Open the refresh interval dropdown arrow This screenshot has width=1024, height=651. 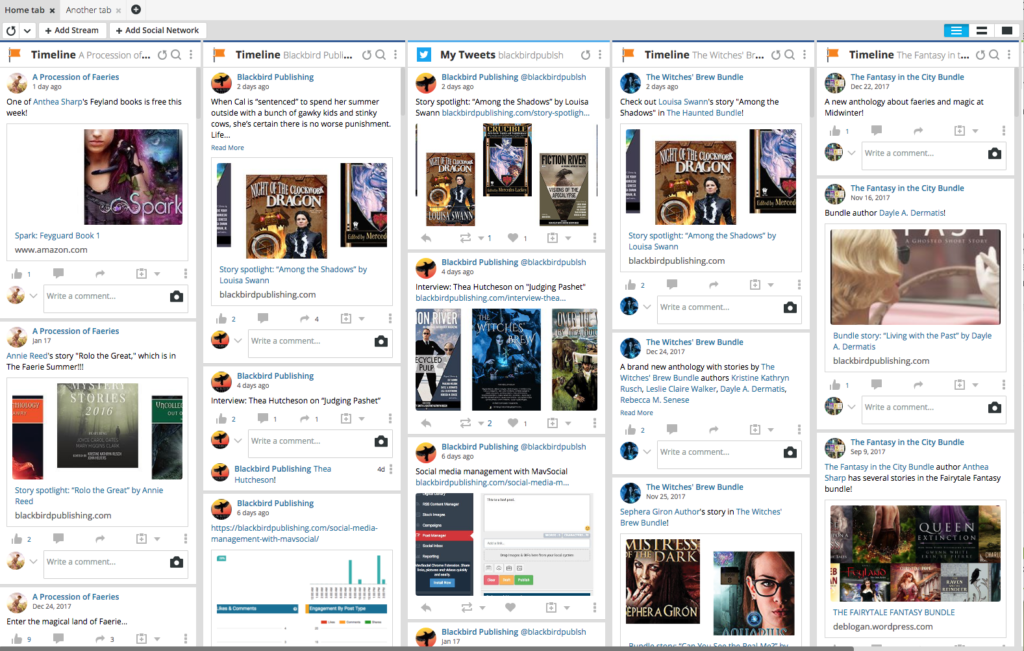27,31
